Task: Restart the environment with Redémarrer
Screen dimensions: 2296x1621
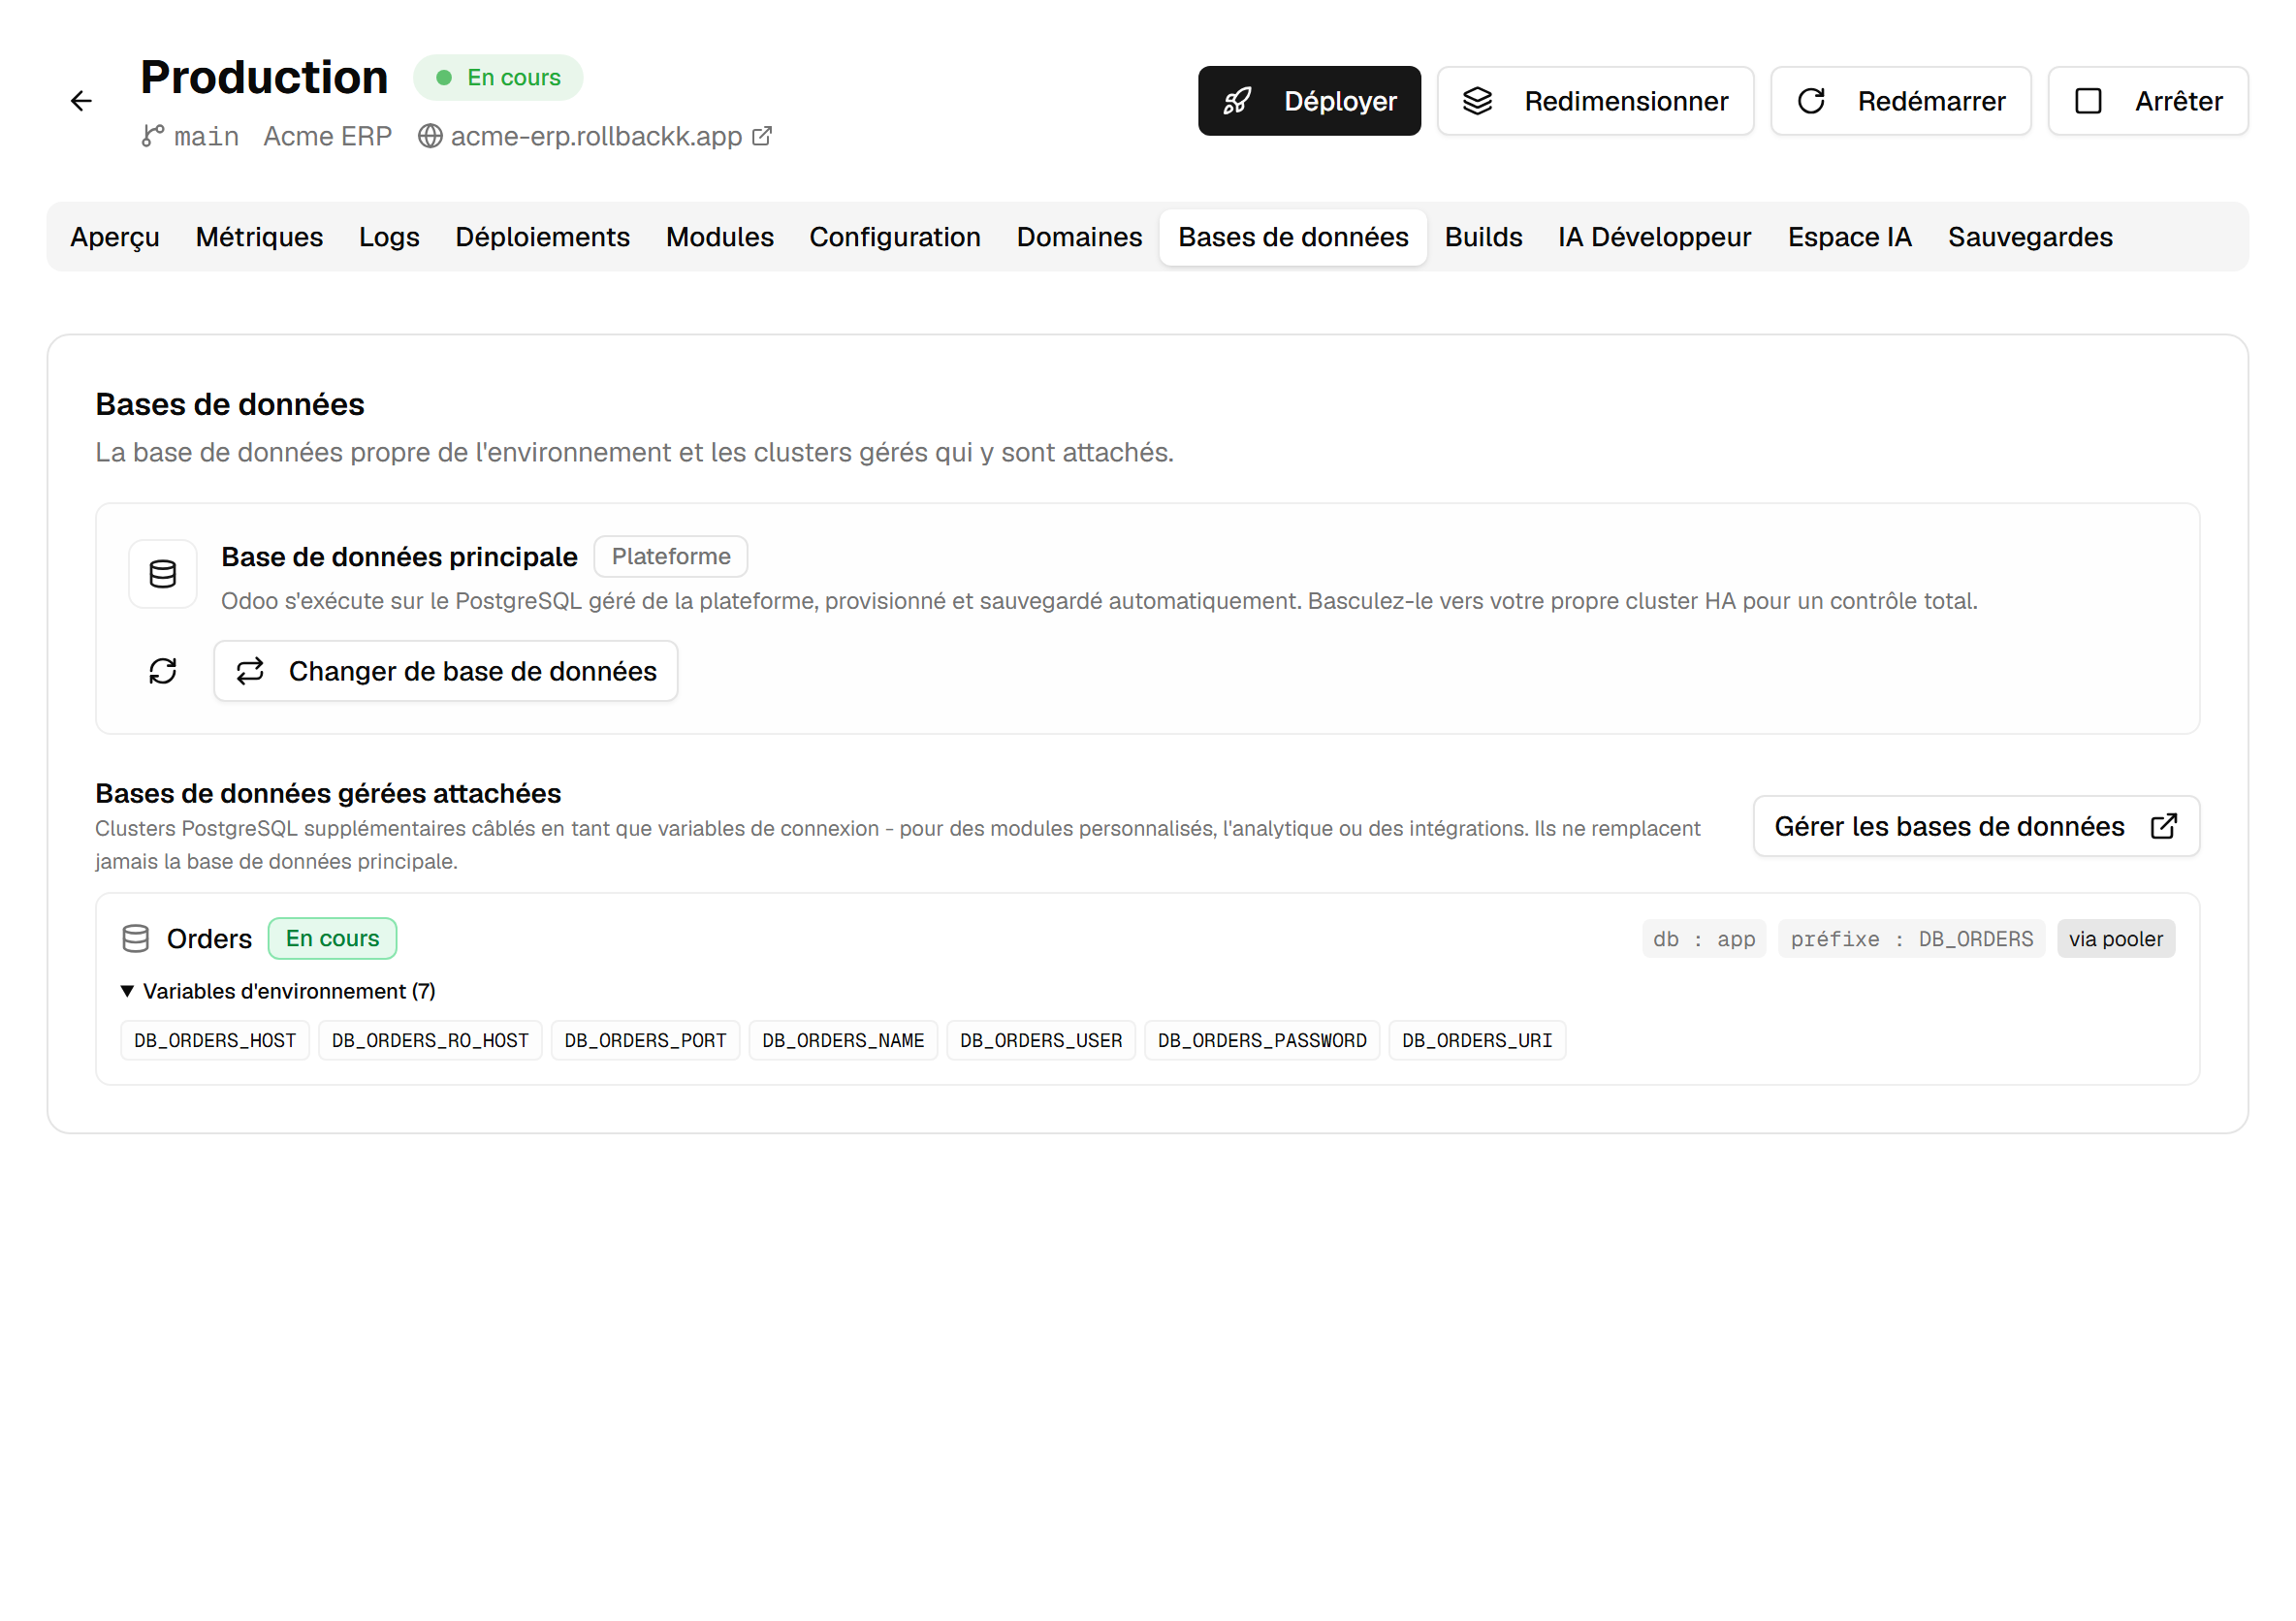Action: coord(1900,101)
